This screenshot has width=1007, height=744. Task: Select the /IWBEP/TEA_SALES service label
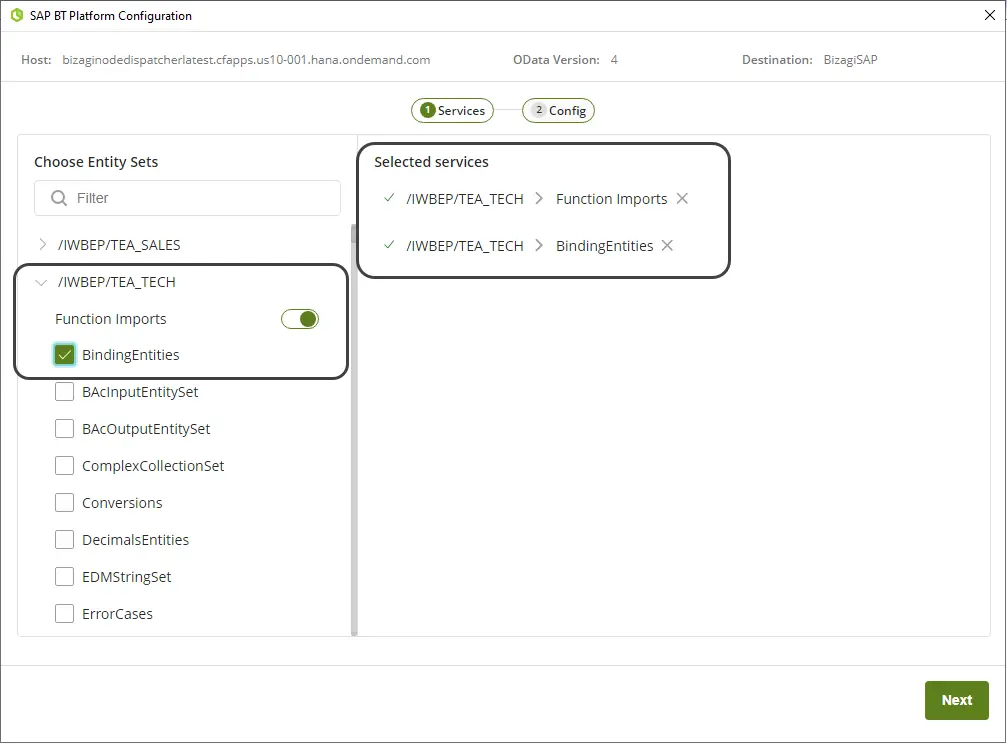(x=119, y=245)
